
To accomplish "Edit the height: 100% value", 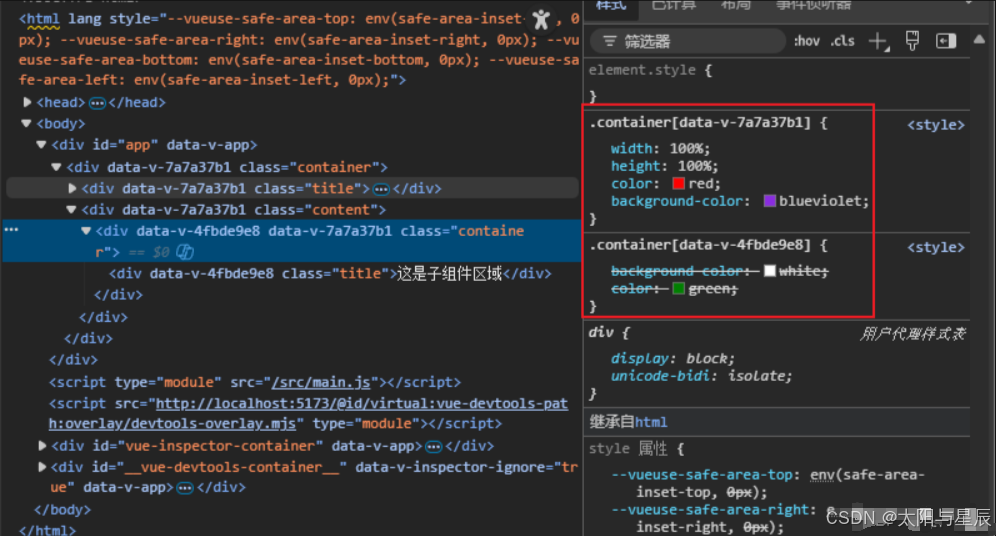I will tap(697, 166).
